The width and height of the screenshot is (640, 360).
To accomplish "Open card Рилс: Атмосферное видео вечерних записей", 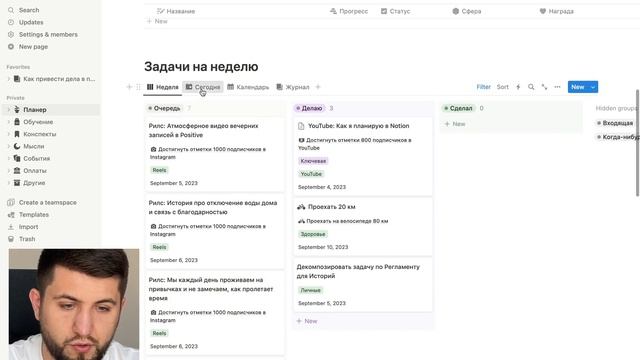I will click(215, 154).
